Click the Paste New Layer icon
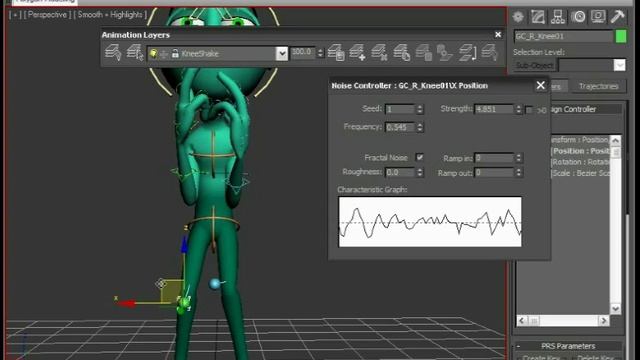The width and height of the screenshot is (640, 360). click(x=445, y=53)
